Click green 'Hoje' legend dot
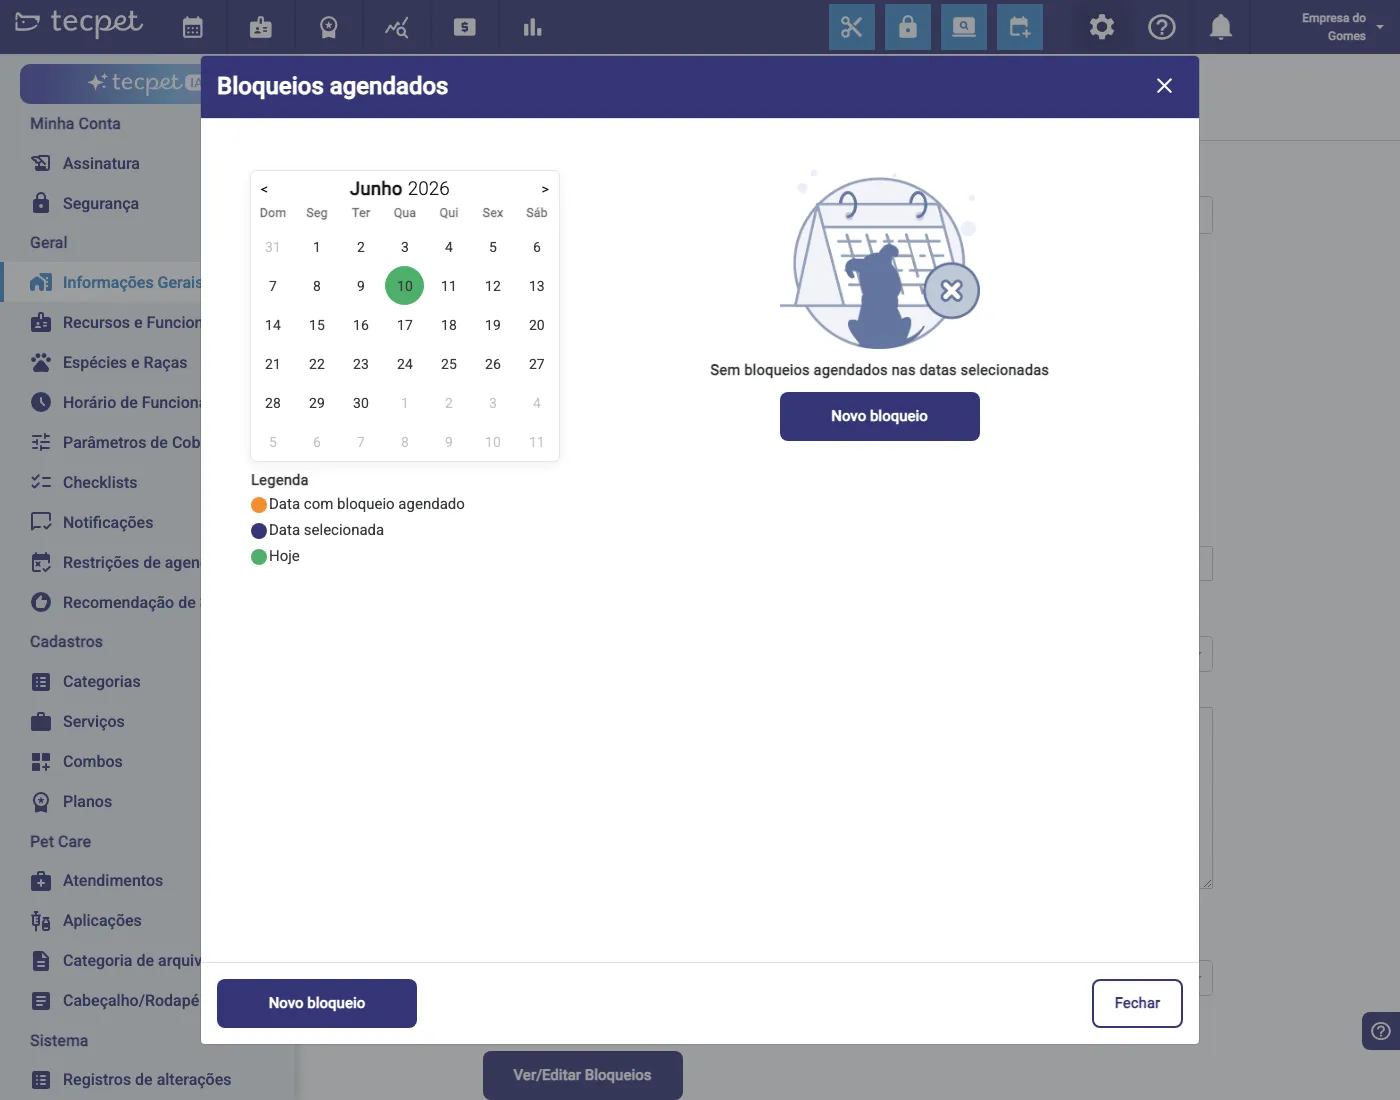The width and height of the screenshot is (1400, 1100). click(259, 557)
